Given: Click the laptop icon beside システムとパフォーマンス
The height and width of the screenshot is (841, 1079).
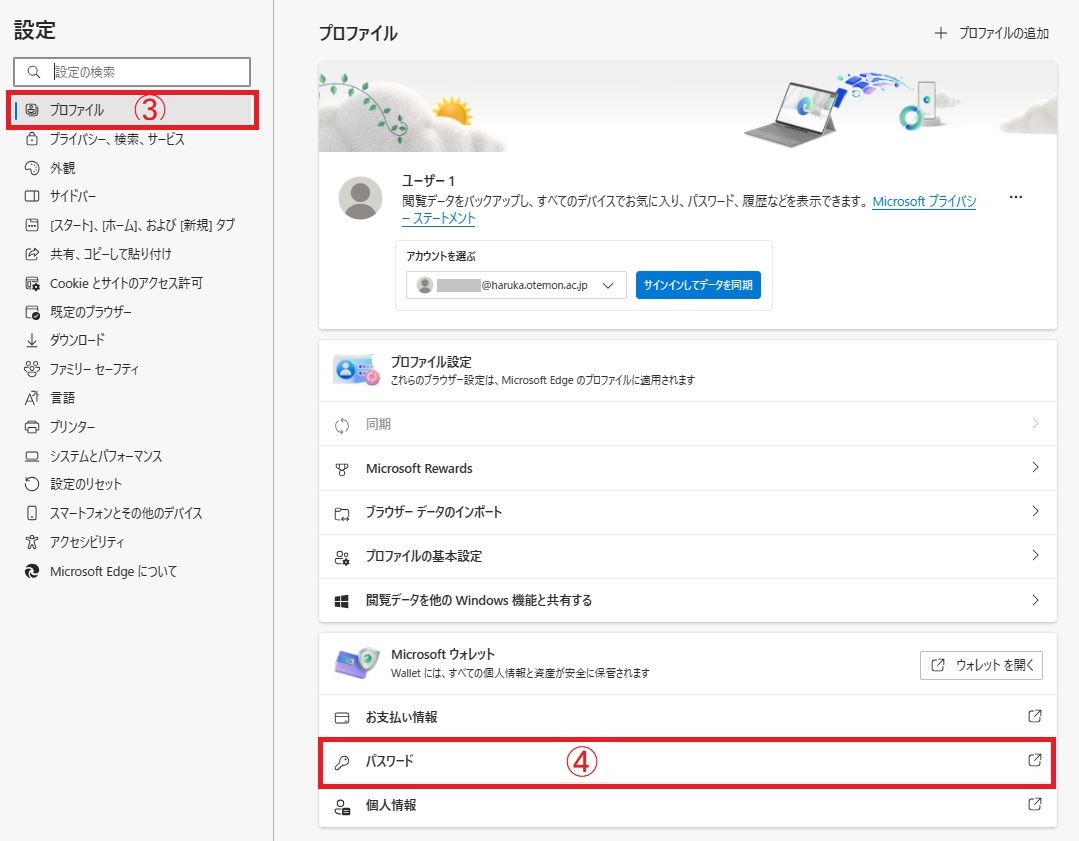Looking at the screenshot, I should coord(32,456).
